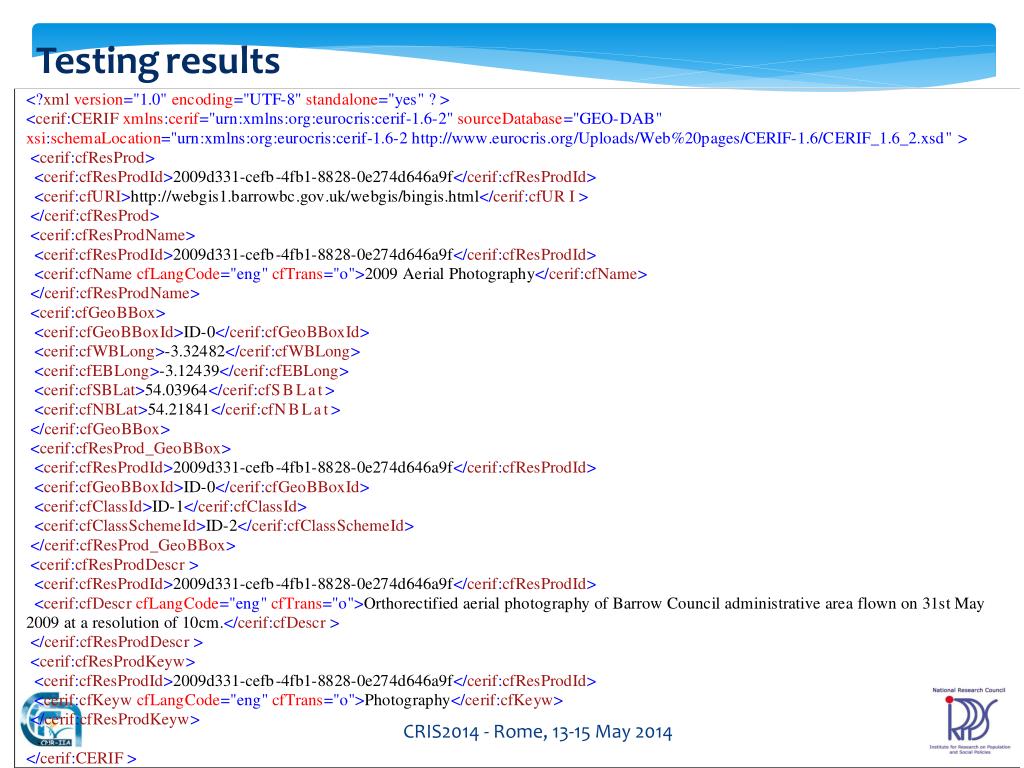The width and height of the screenshot is (1024, 768).
Task: Open the webgis1.barrowbc.gov.uk URL
Action: coord(305,197)
